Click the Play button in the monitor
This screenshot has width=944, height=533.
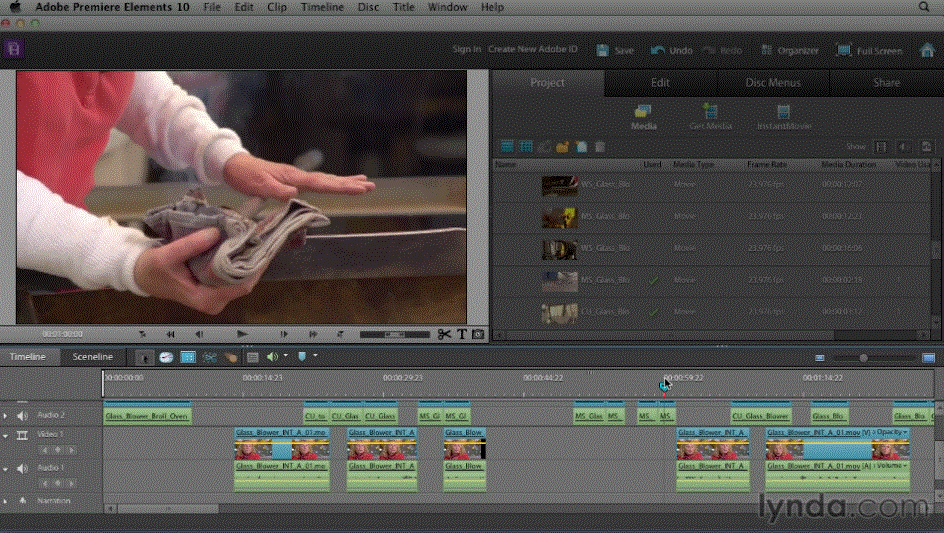click(x=242, y=334)
